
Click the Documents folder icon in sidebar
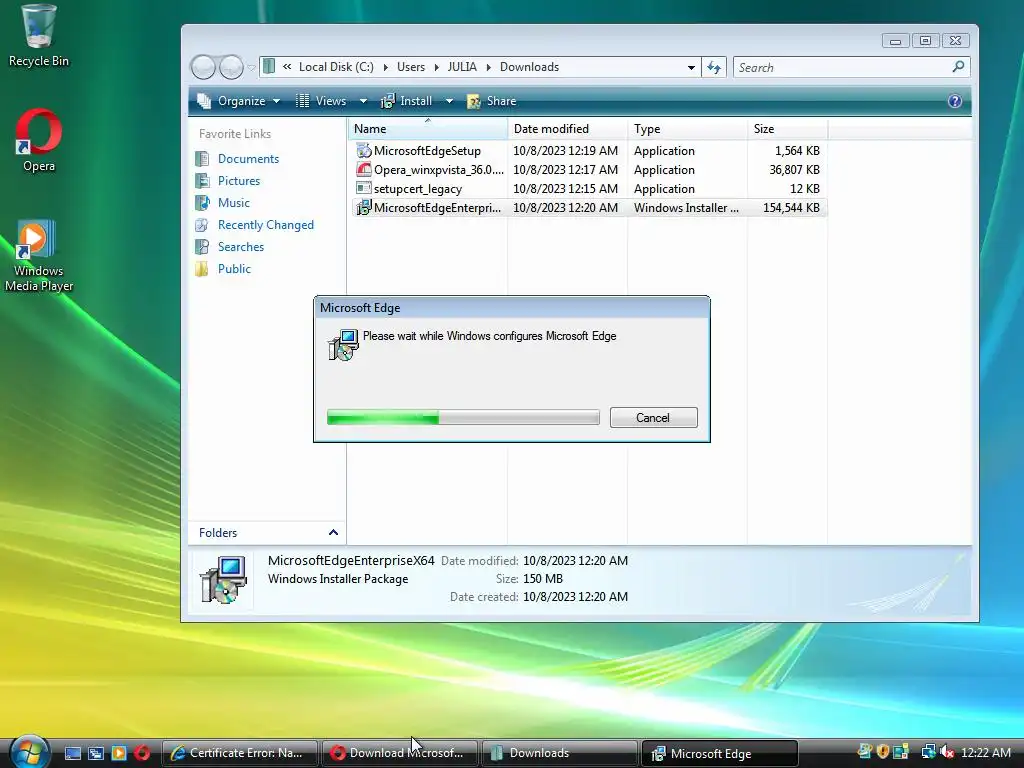click(x=202, y=159)
